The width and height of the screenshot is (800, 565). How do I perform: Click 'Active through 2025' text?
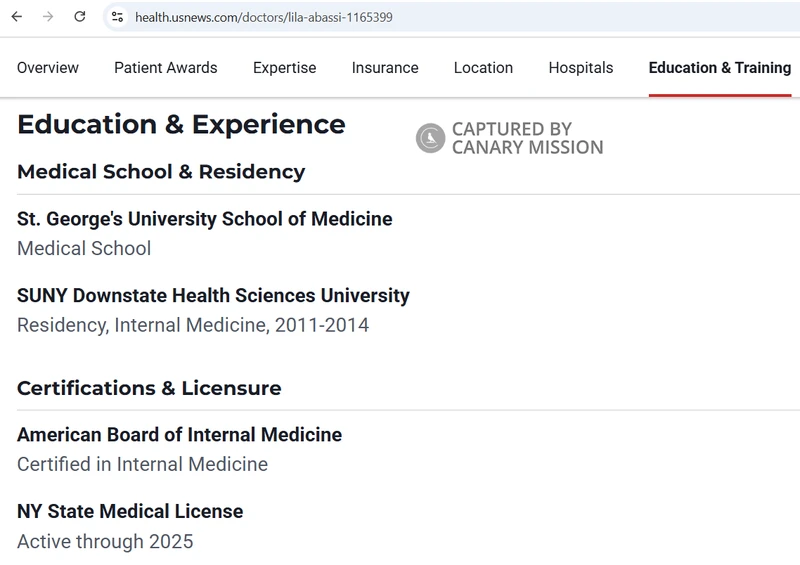(105, 542)
